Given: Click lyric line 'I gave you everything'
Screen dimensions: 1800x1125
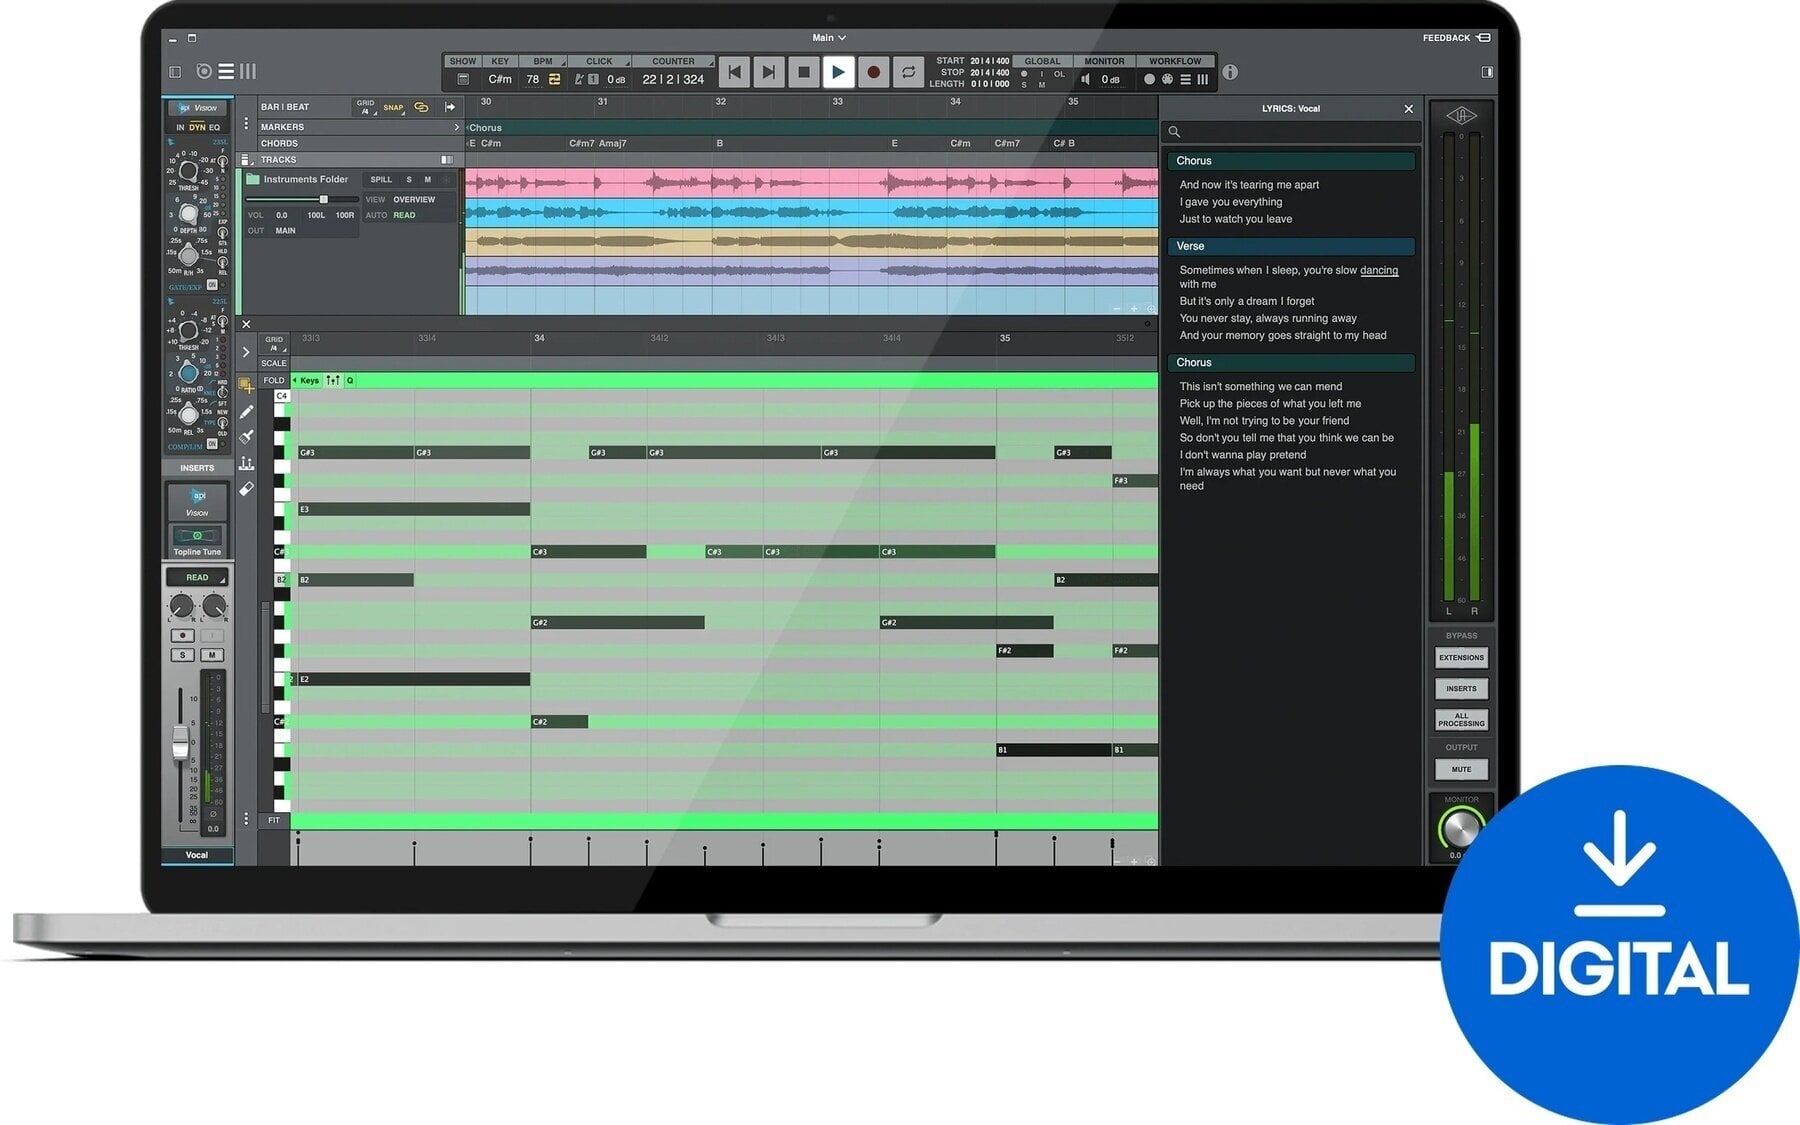Looking at the screenshot, I should pyautogui.click(x=1230, y=202).
